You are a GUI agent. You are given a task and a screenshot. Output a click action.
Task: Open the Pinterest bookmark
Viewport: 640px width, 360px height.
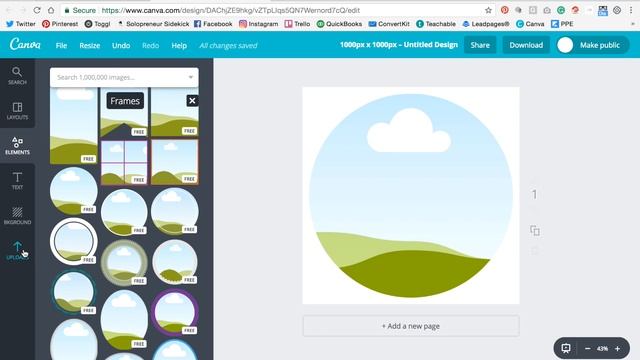click(60, 24)
